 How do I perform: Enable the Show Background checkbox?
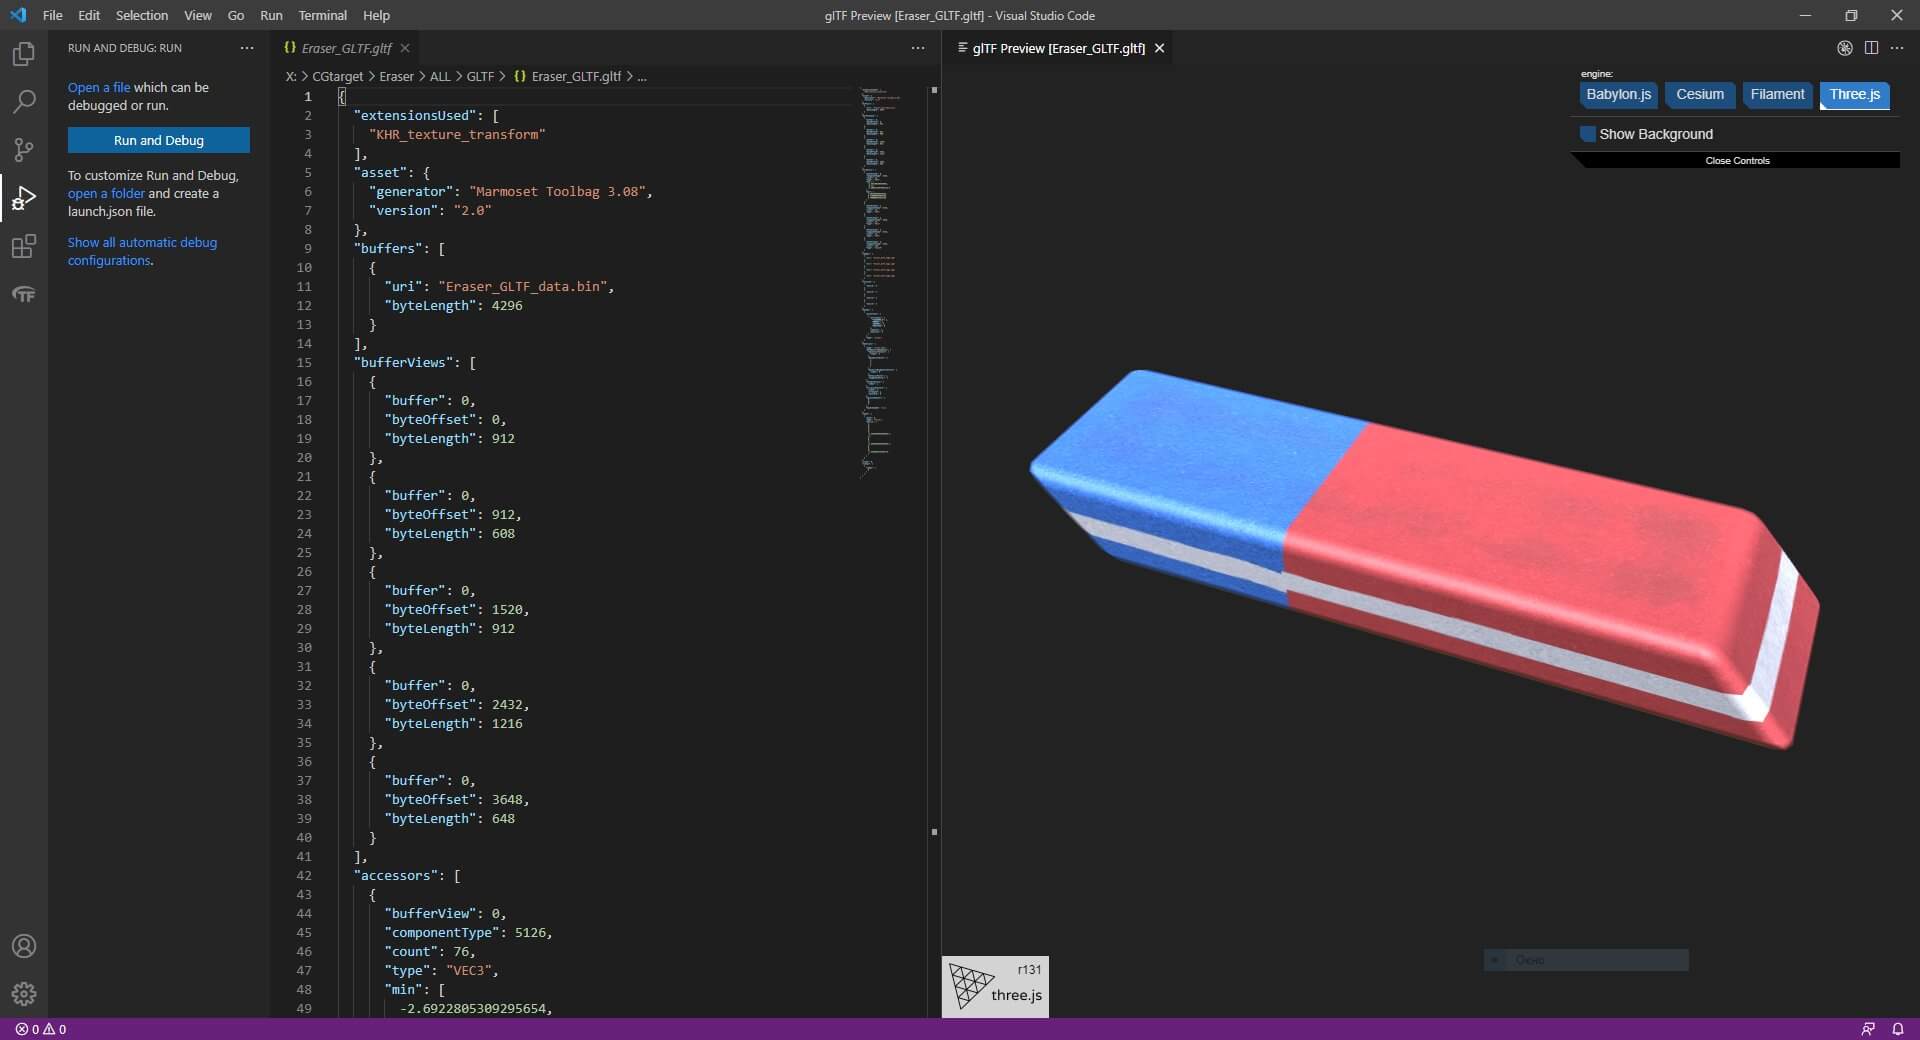coord(1588,134)
